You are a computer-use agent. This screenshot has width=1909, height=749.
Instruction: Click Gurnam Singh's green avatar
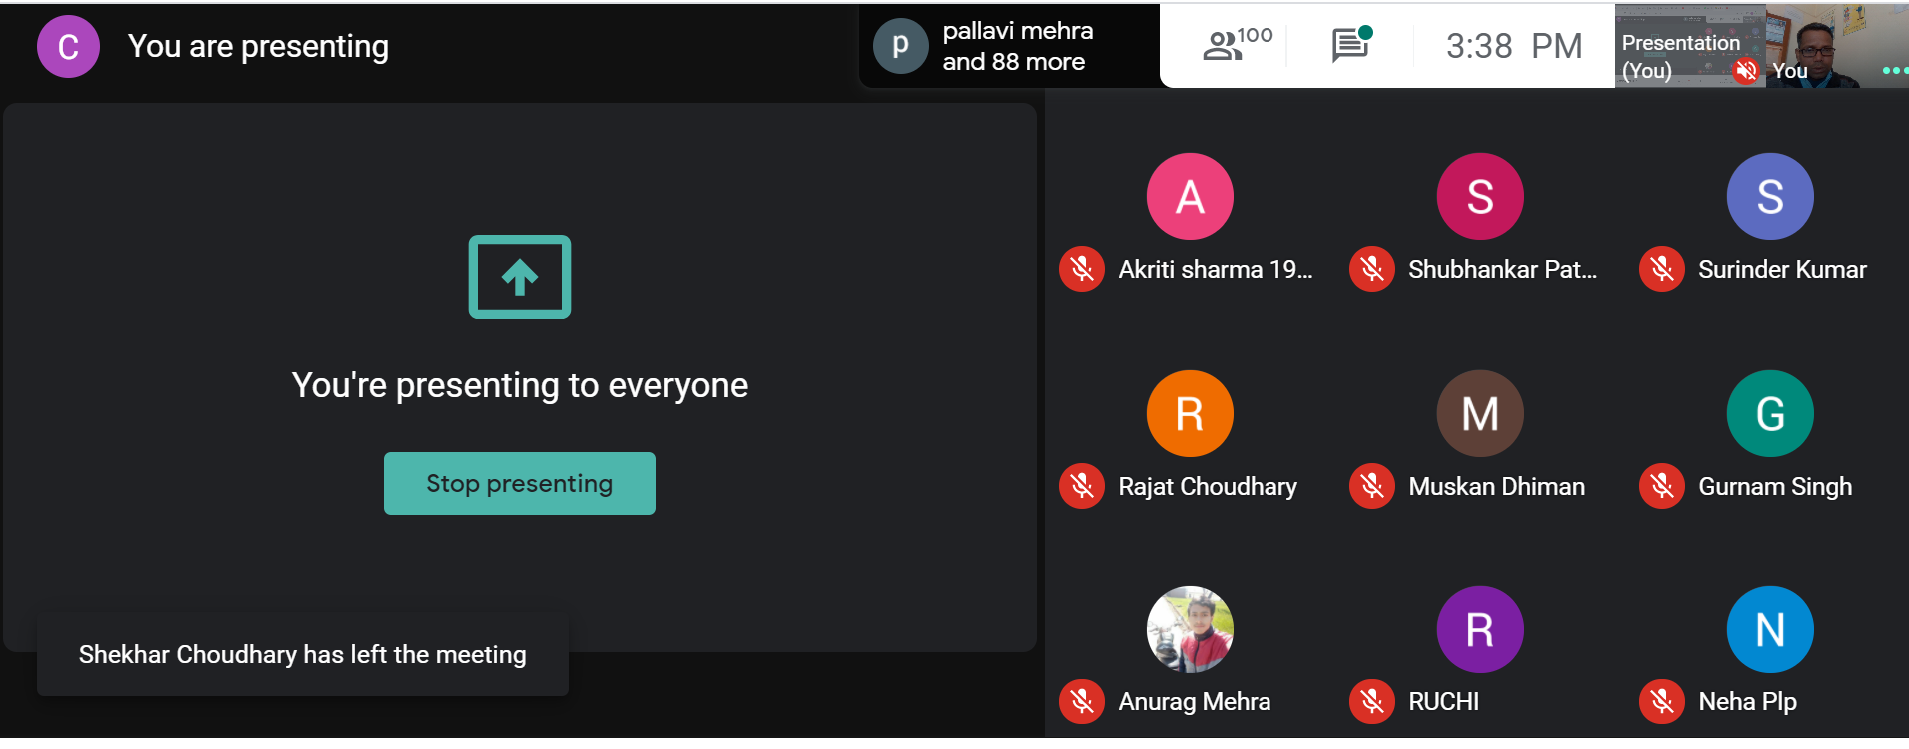1770,413
